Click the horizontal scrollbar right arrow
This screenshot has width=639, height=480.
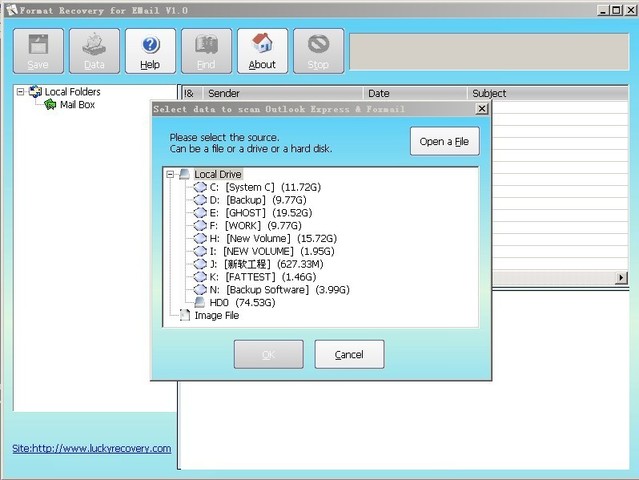pos(621,277)
